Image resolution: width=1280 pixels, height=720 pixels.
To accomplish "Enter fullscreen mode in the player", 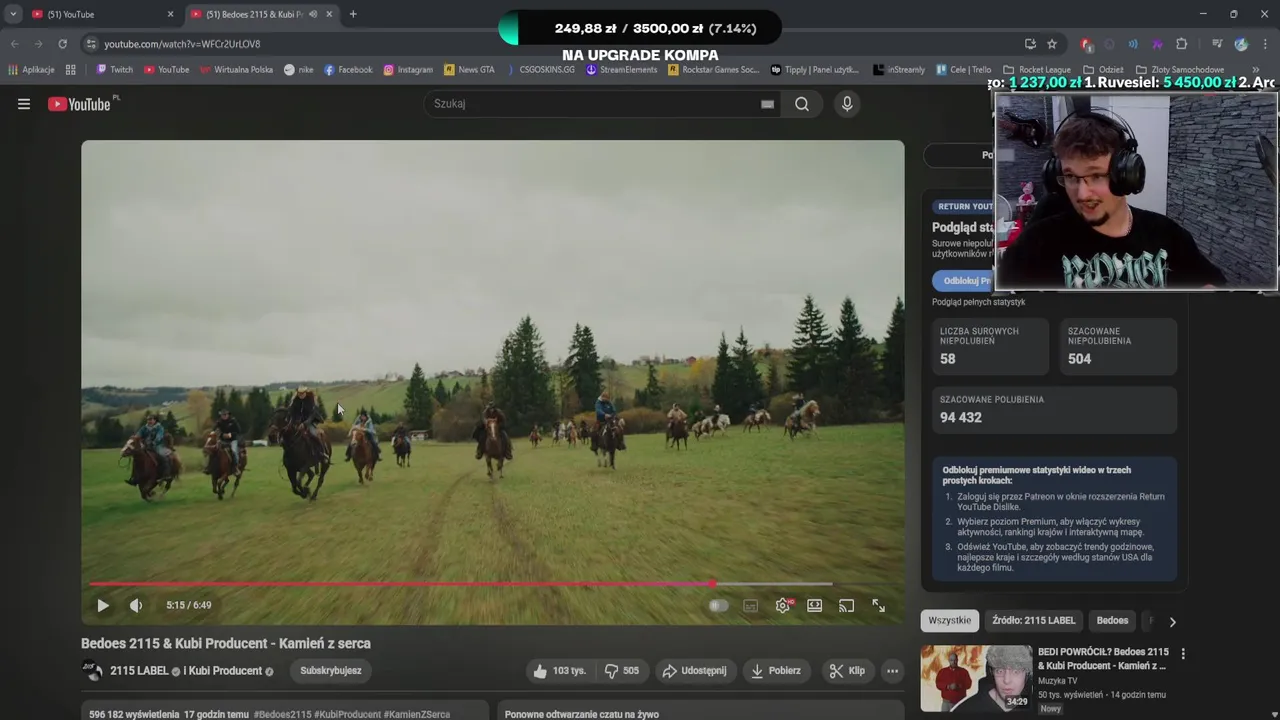I will (878, 605).
